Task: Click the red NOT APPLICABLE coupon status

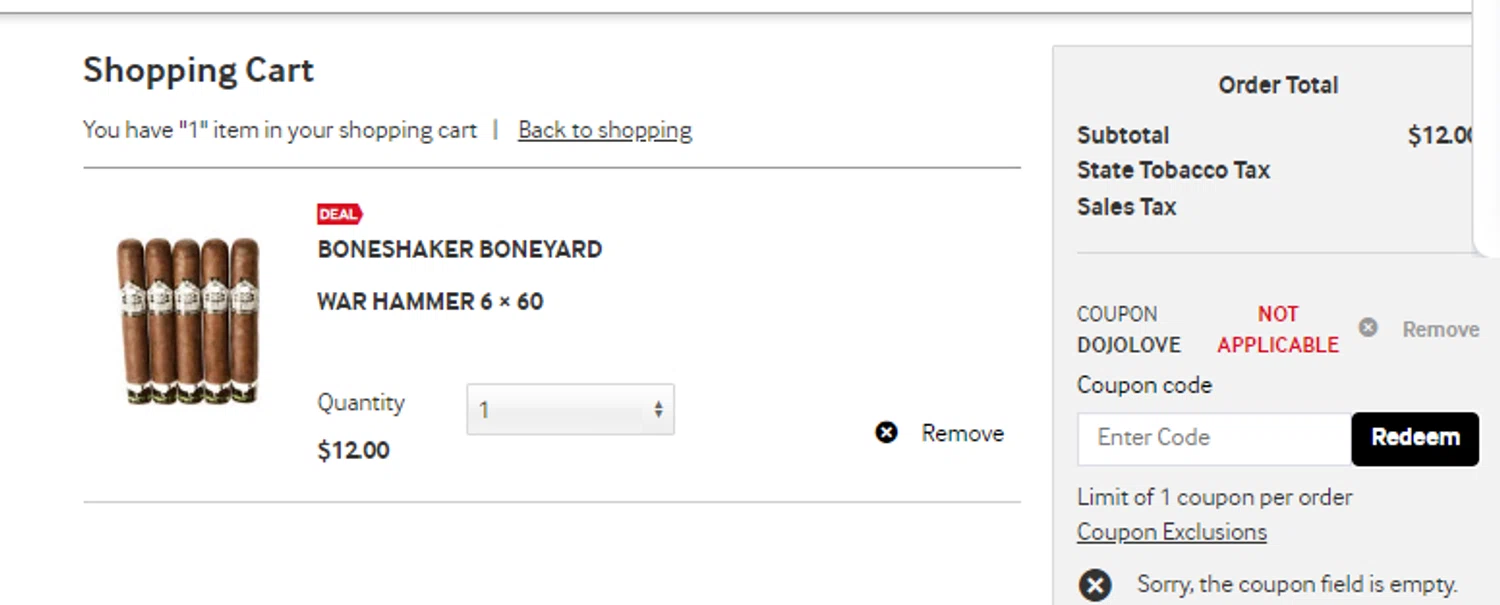Action: click(1277, 329)
